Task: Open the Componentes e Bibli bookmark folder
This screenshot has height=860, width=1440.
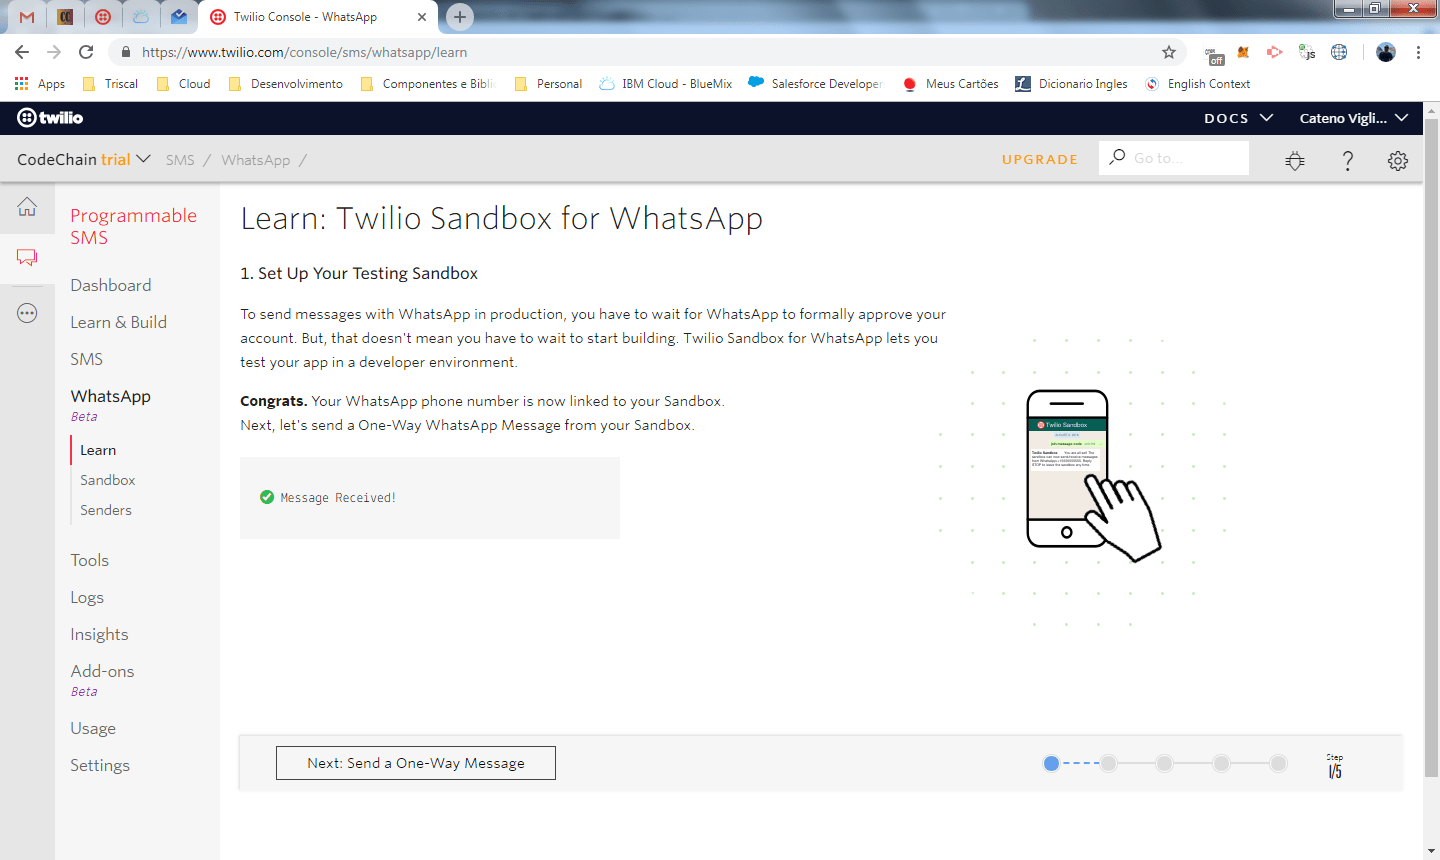Action: pos(428,84)
